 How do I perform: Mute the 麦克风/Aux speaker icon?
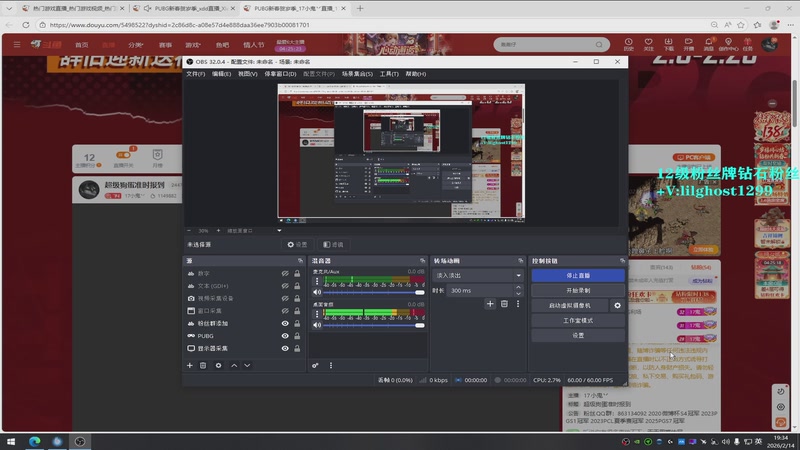coord(317,292)
